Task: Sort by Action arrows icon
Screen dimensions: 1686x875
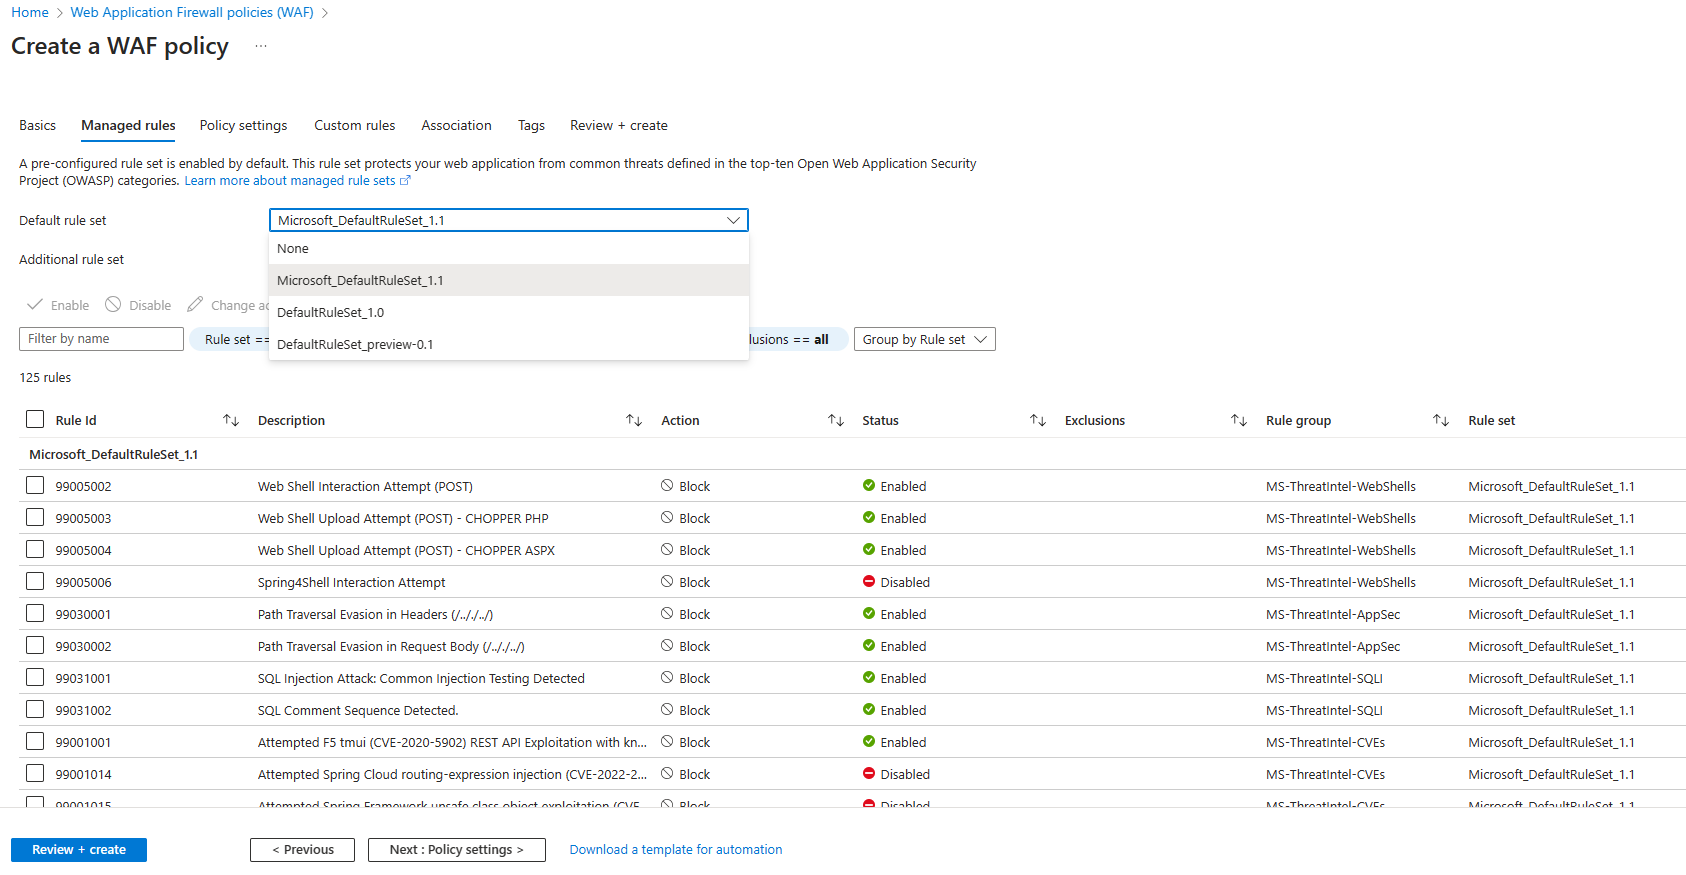Action: click(836, 420)
